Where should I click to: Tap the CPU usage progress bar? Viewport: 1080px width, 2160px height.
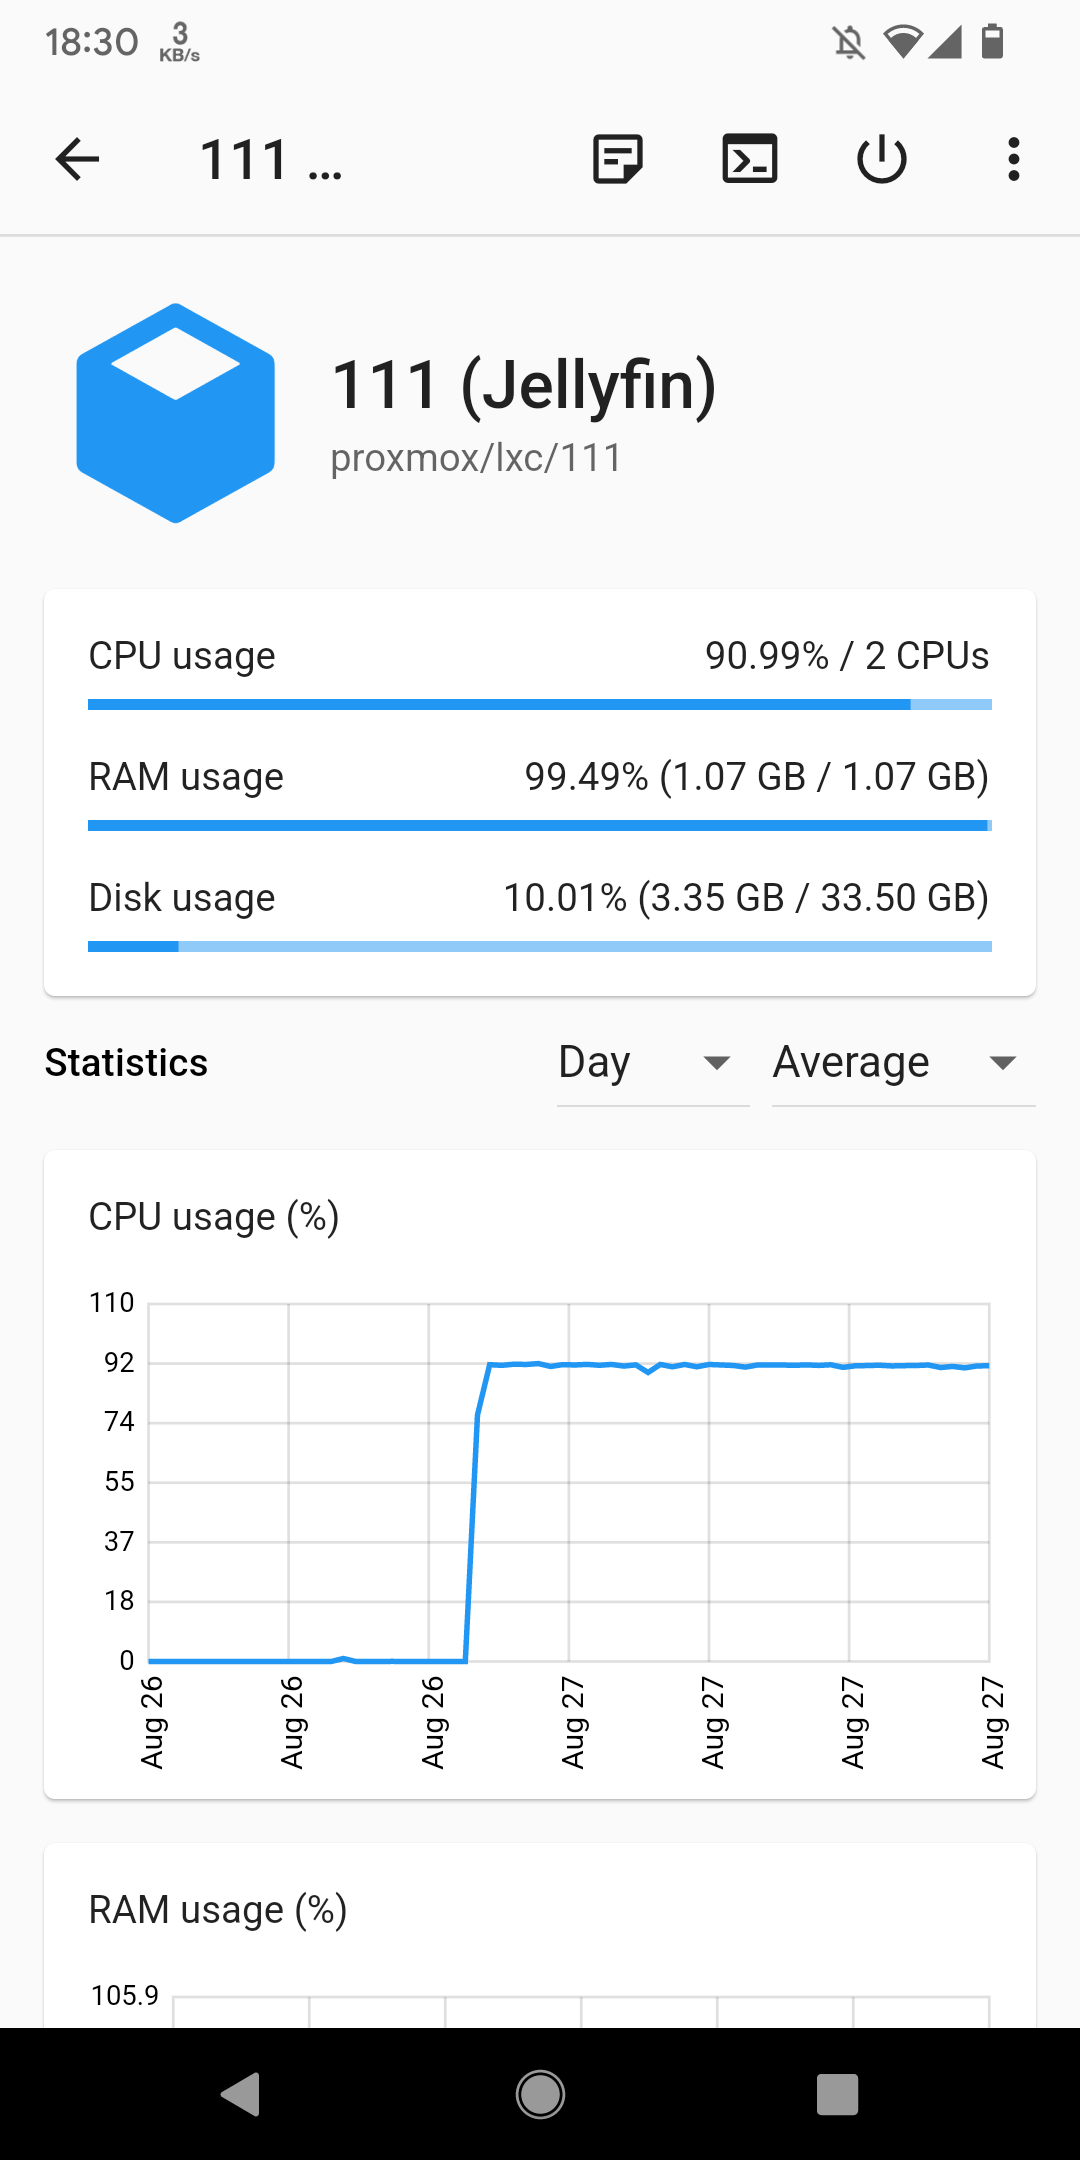click(x=540, y=705)
